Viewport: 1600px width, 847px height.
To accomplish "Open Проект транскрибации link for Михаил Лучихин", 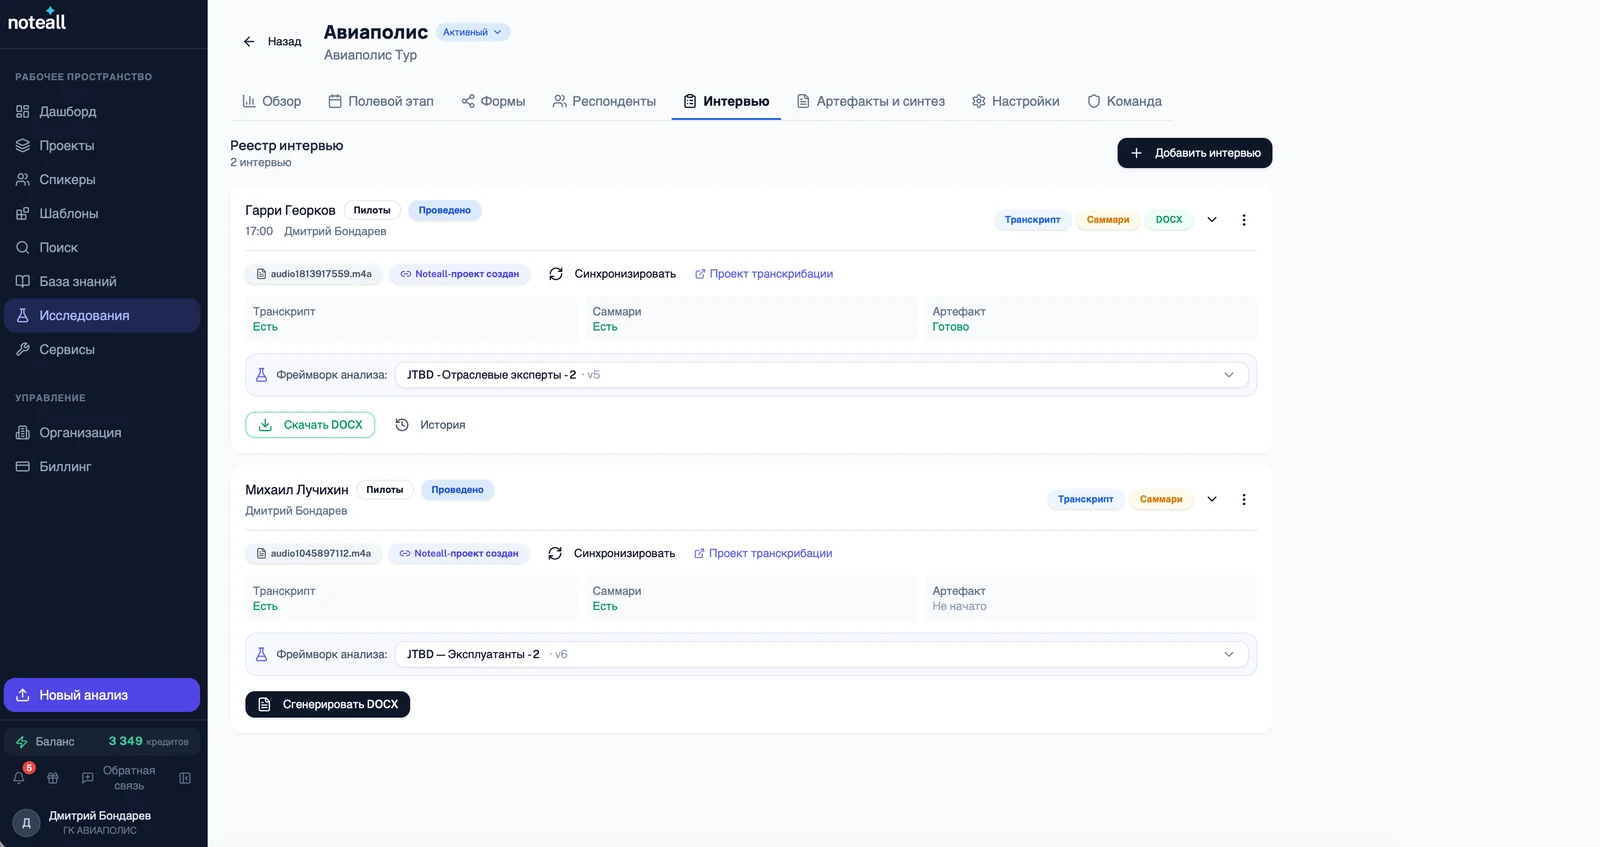I will click(x=763, y=553).
